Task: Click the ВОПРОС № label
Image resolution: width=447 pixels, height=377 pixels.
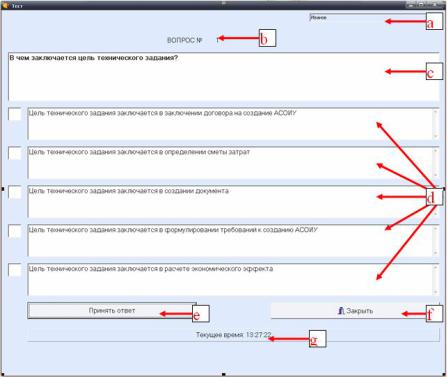Action: tap(185, 40)
